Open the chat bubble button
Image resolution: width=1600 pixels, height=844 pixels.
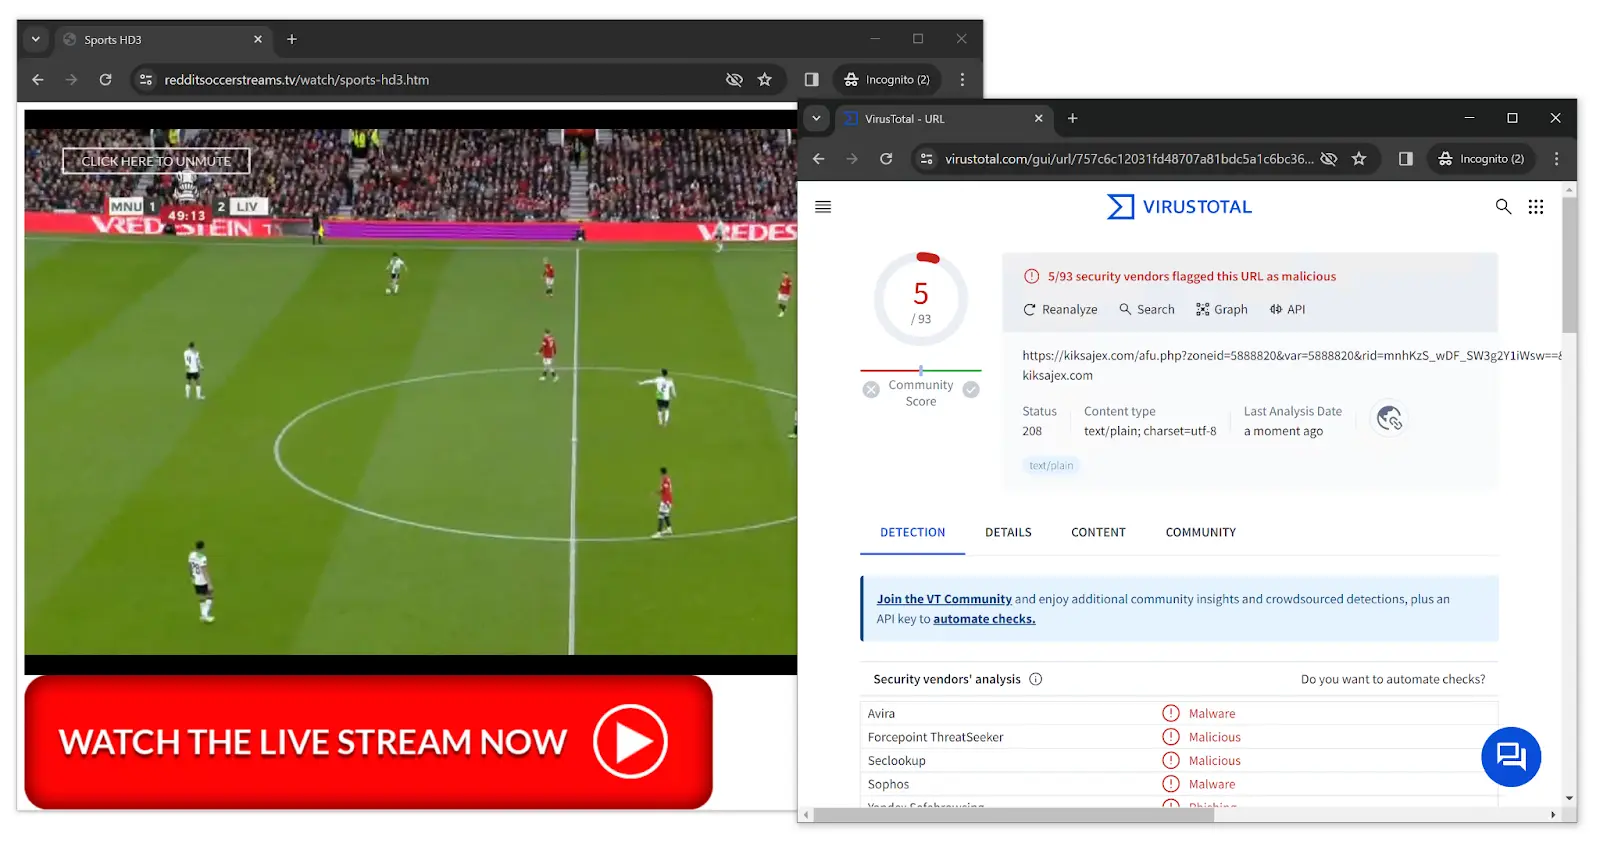pyautogui.click(x=1511, y=757)
